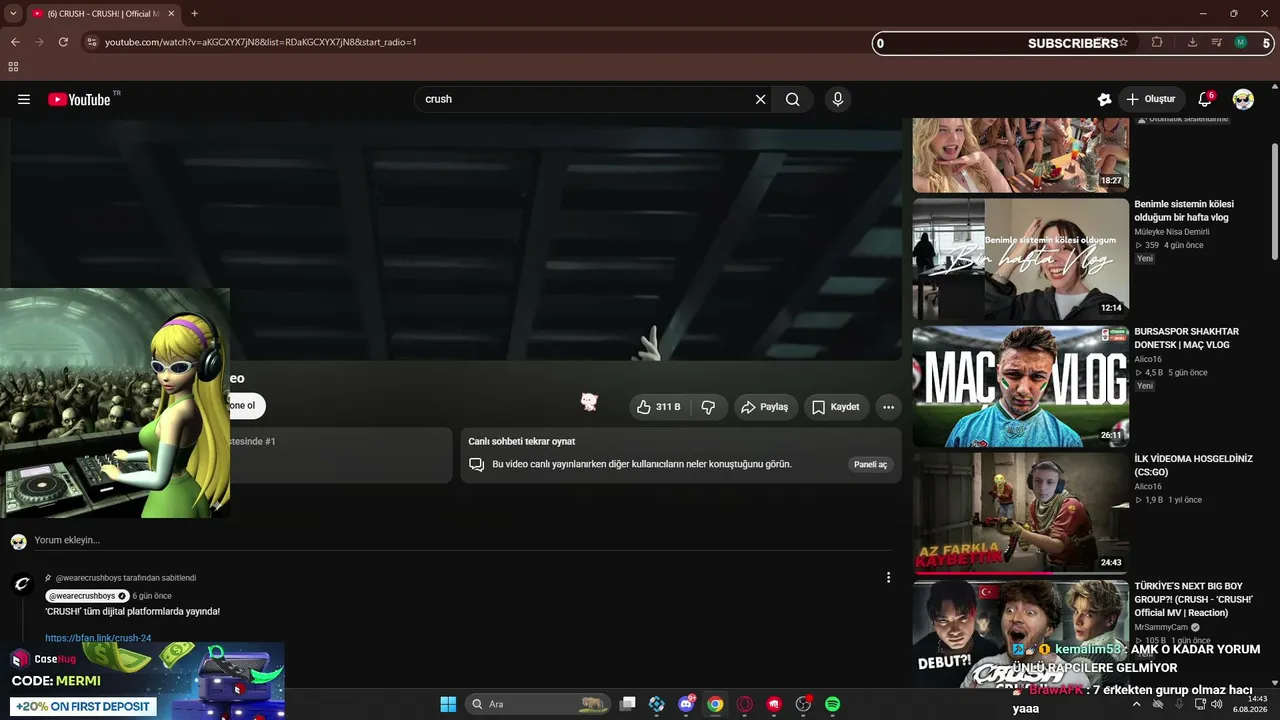Share the video using Paylaş
Viewport: 1280px width, 720px height.
click(765, 407)
